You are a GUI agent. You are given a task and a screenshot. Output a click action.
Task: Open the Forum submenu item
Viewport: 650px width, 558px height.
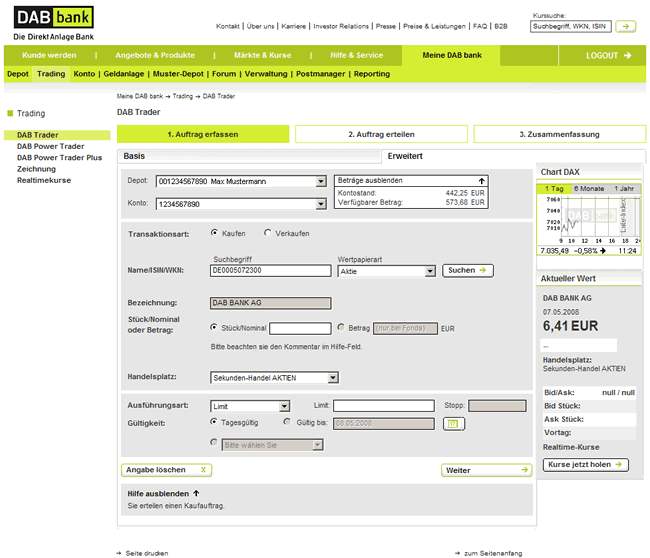click(x=224, y=74)
